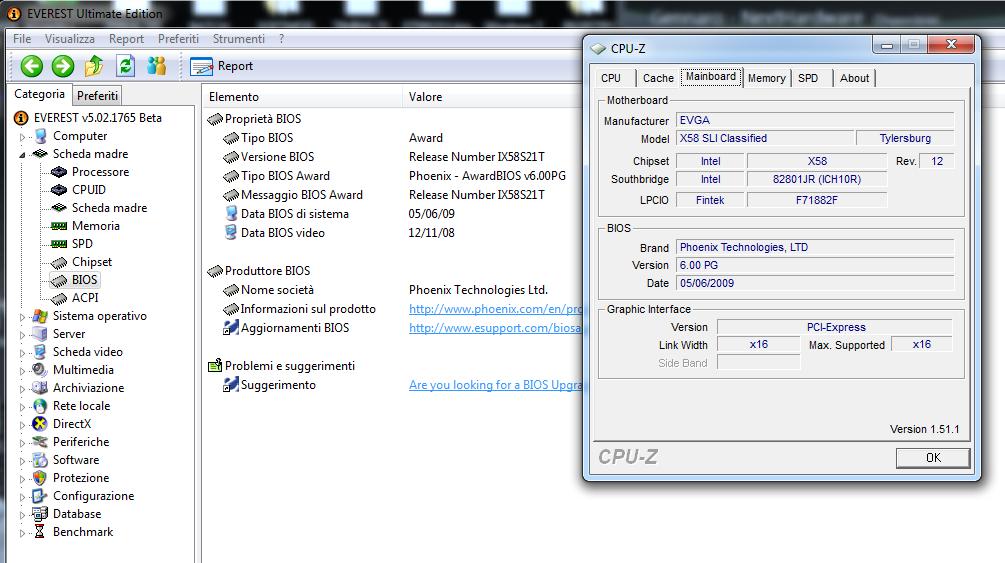Click OK button in CPU-Z window
The image size is (1005, 563).
933,458
